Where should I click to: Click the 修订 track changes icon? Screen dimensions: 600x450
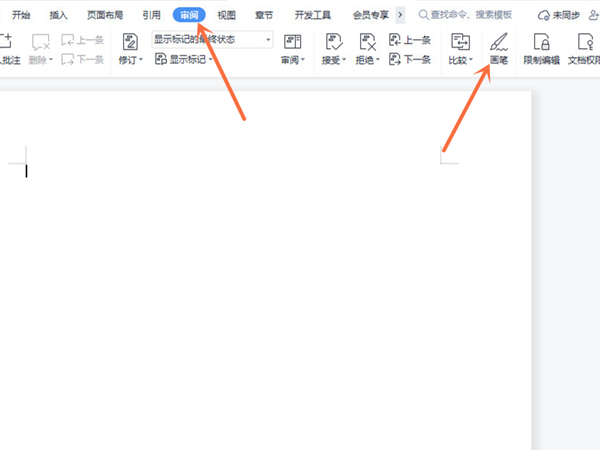(130, 42)
